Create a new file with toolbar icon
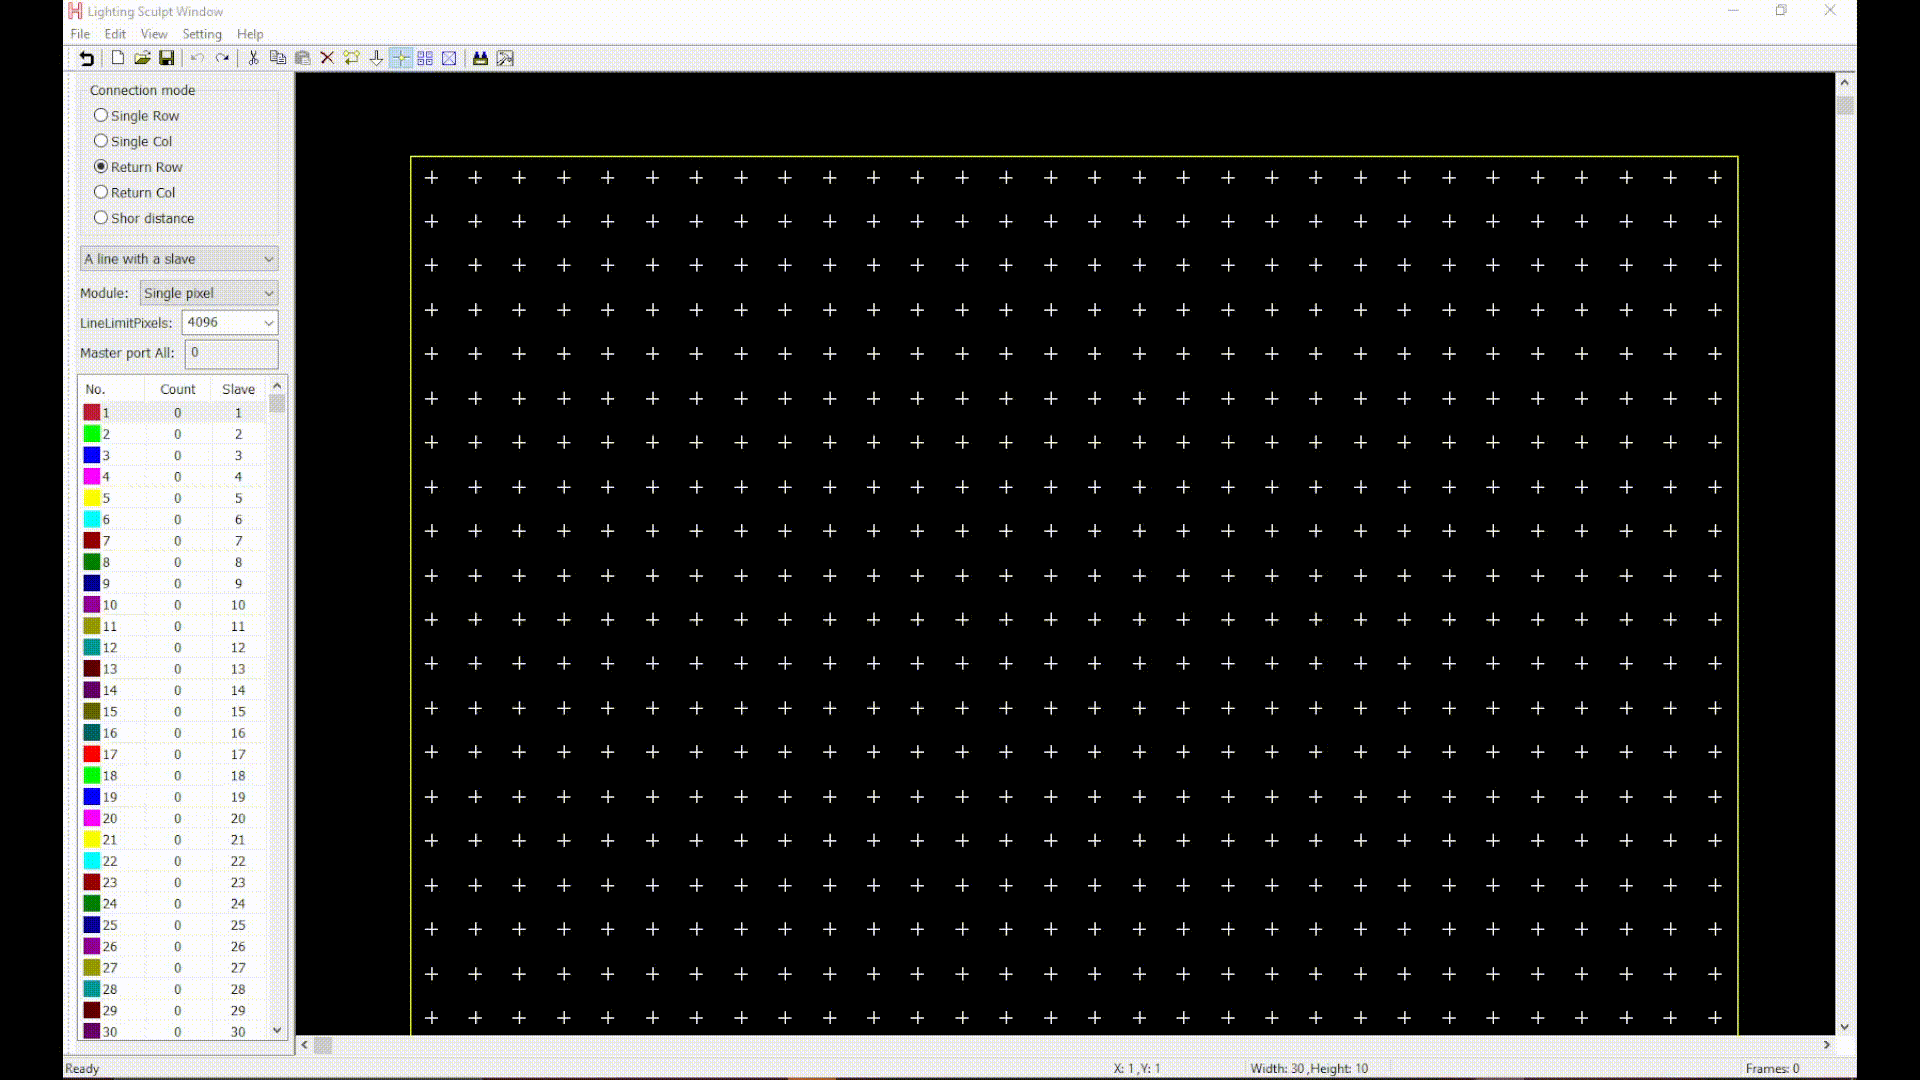The image size is (1920, 1080). pyautogui.click(x=118, y=58)
